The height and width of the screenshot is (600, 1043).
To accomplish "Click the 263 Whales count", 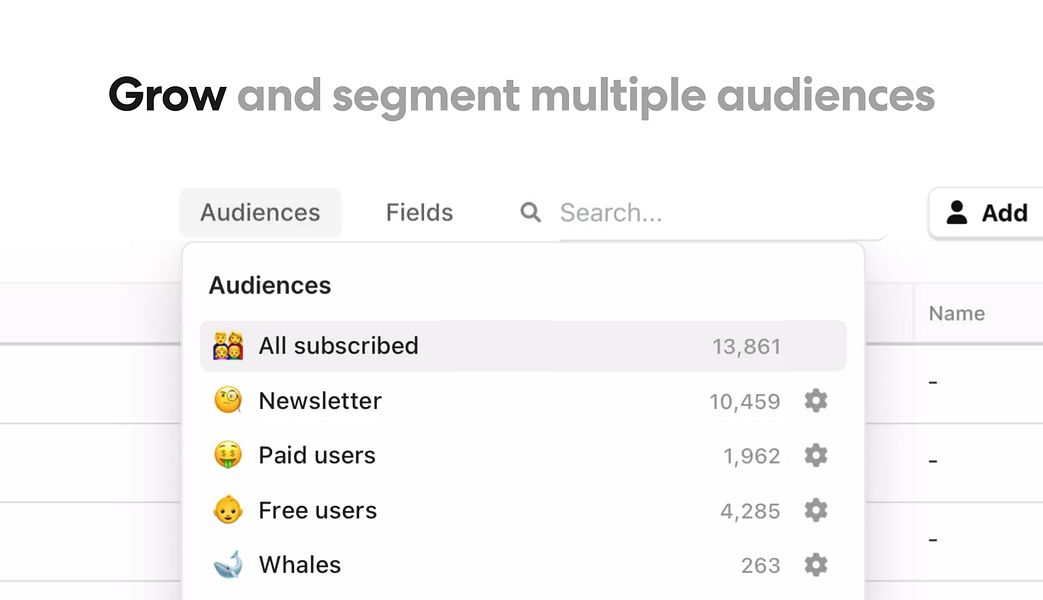I will [x=760, y=565].
